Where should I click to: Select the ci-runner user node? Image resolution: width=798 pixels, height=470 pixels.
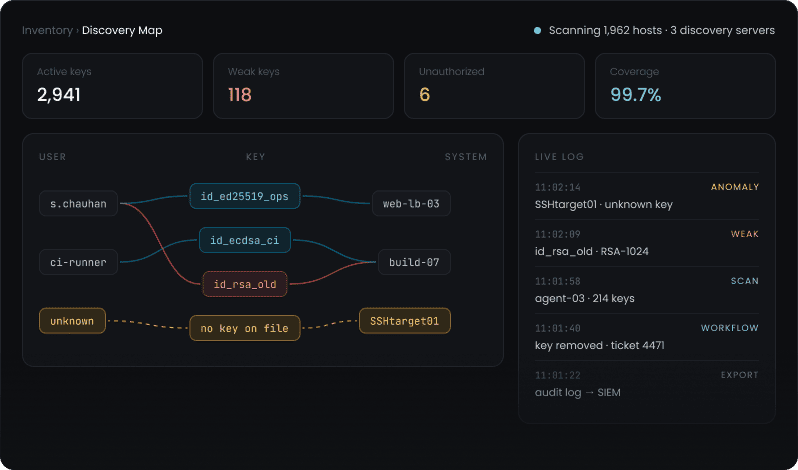click(x=78, y=262)
